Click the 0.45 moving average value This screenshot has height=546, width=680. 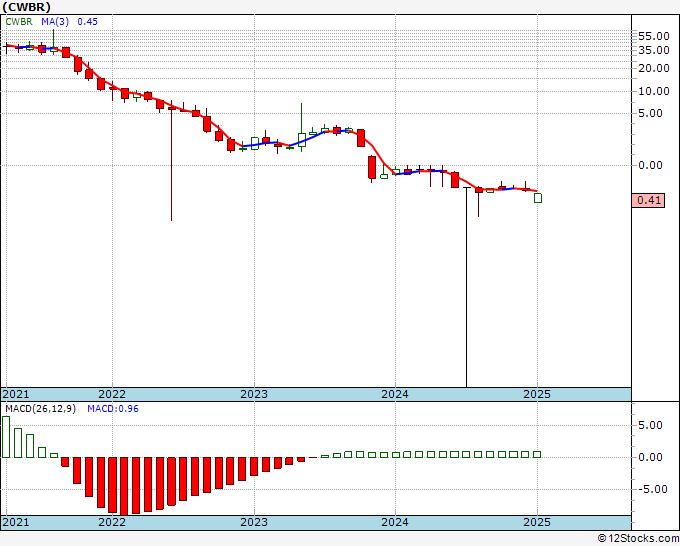(88, 22)
